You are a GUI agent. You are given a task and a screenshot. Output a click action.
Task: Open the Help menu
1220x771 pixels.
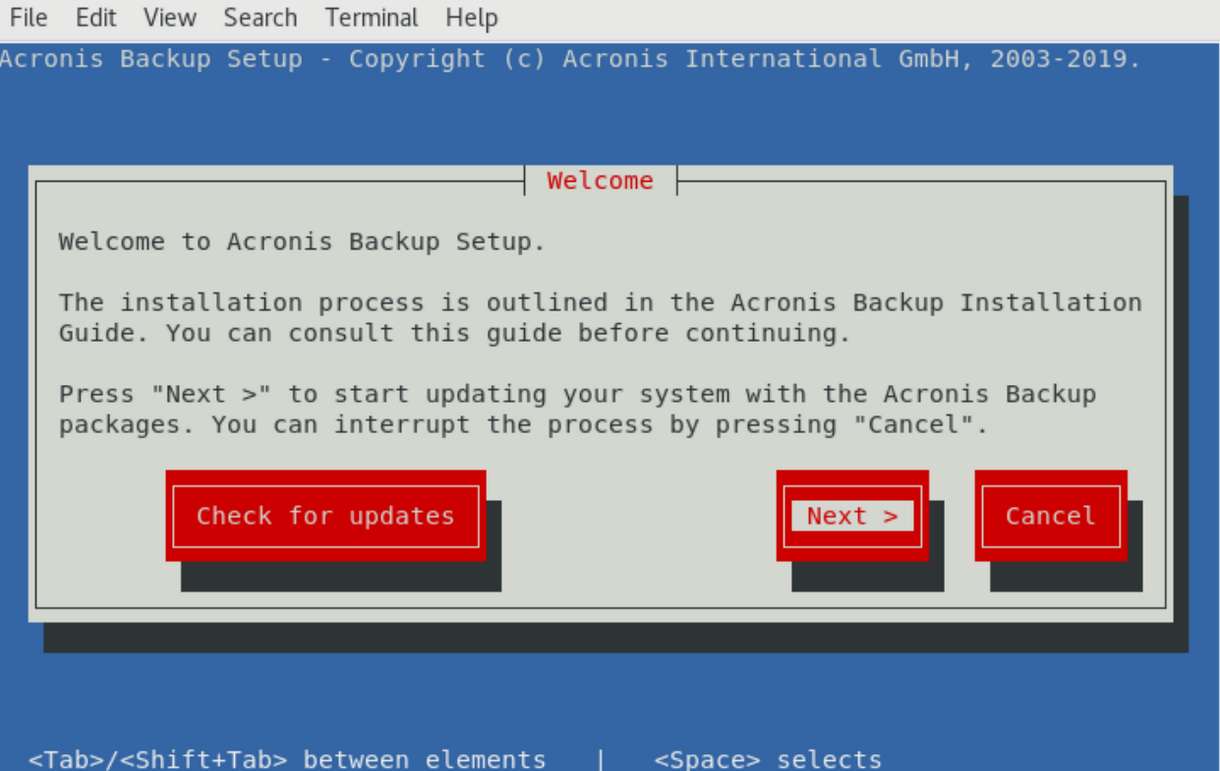[472, 17]
